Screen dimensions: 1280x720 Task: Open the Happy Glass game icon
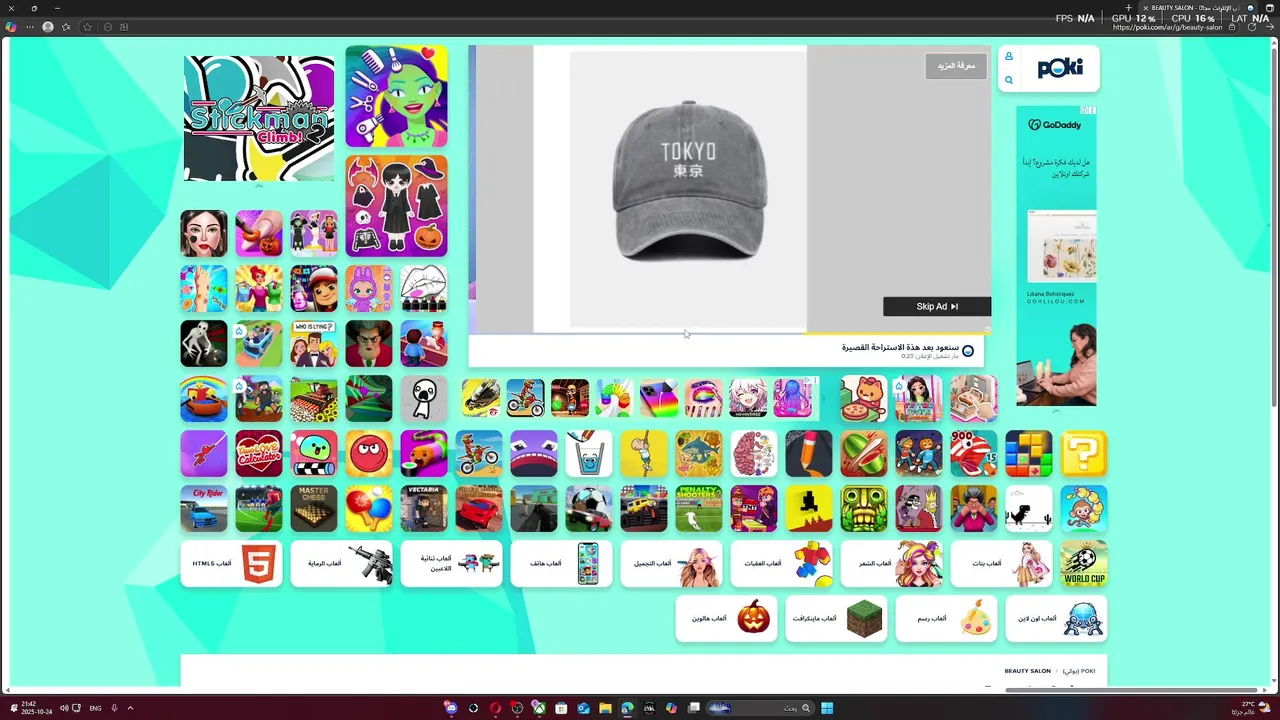(x=589, y=454)
